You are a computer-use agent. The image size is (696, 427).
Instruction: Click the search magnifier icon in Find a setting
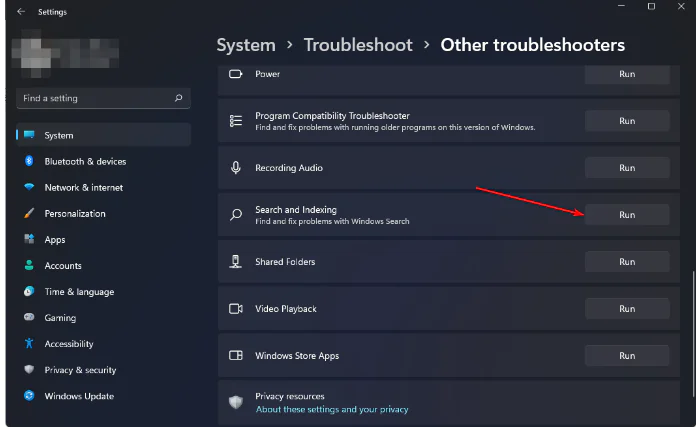[x=178, y=98]
